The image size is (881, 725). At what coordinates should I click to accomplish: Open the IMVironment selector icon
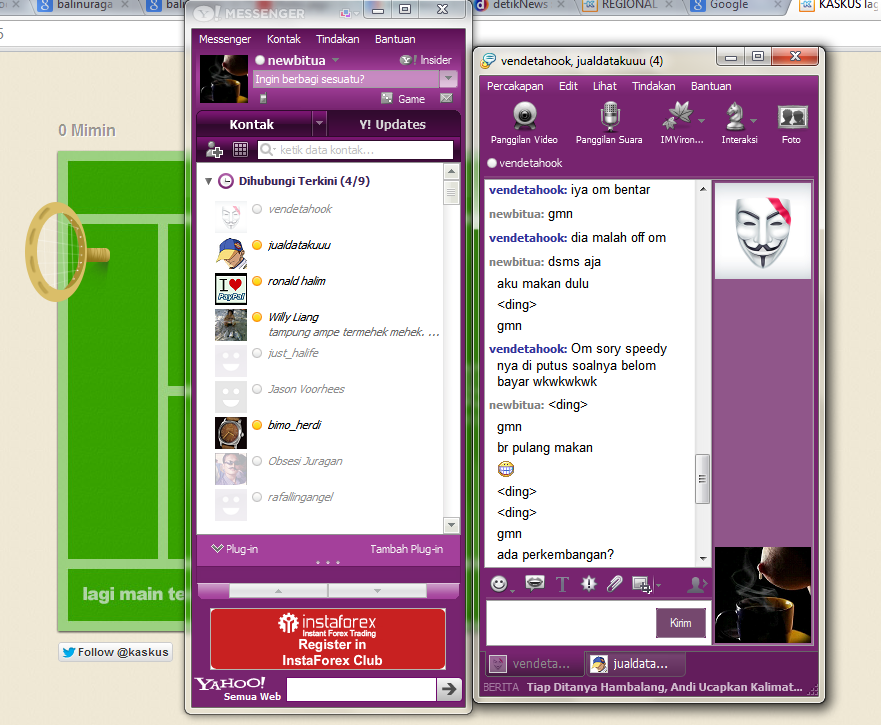tap(678, 115)
